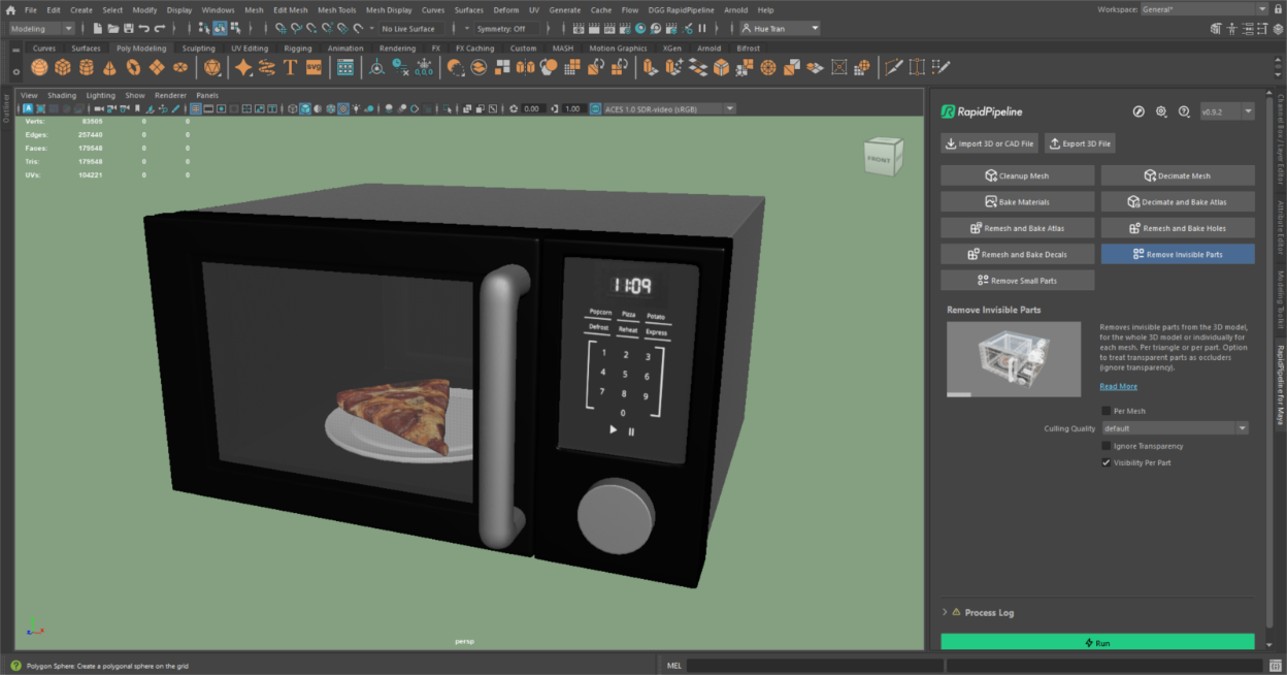Screen dimensions: 1287x675
Task: Create a polygon disc from the shelf
Action: [180, 67]
